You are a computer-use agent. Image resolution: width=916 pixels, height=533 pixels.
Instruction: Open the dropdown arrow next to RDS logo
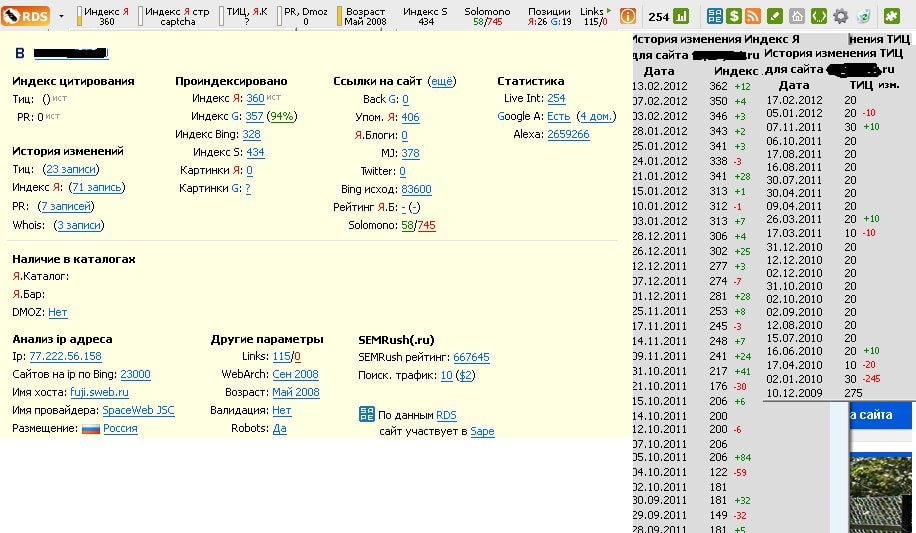[x=61, y=16]
